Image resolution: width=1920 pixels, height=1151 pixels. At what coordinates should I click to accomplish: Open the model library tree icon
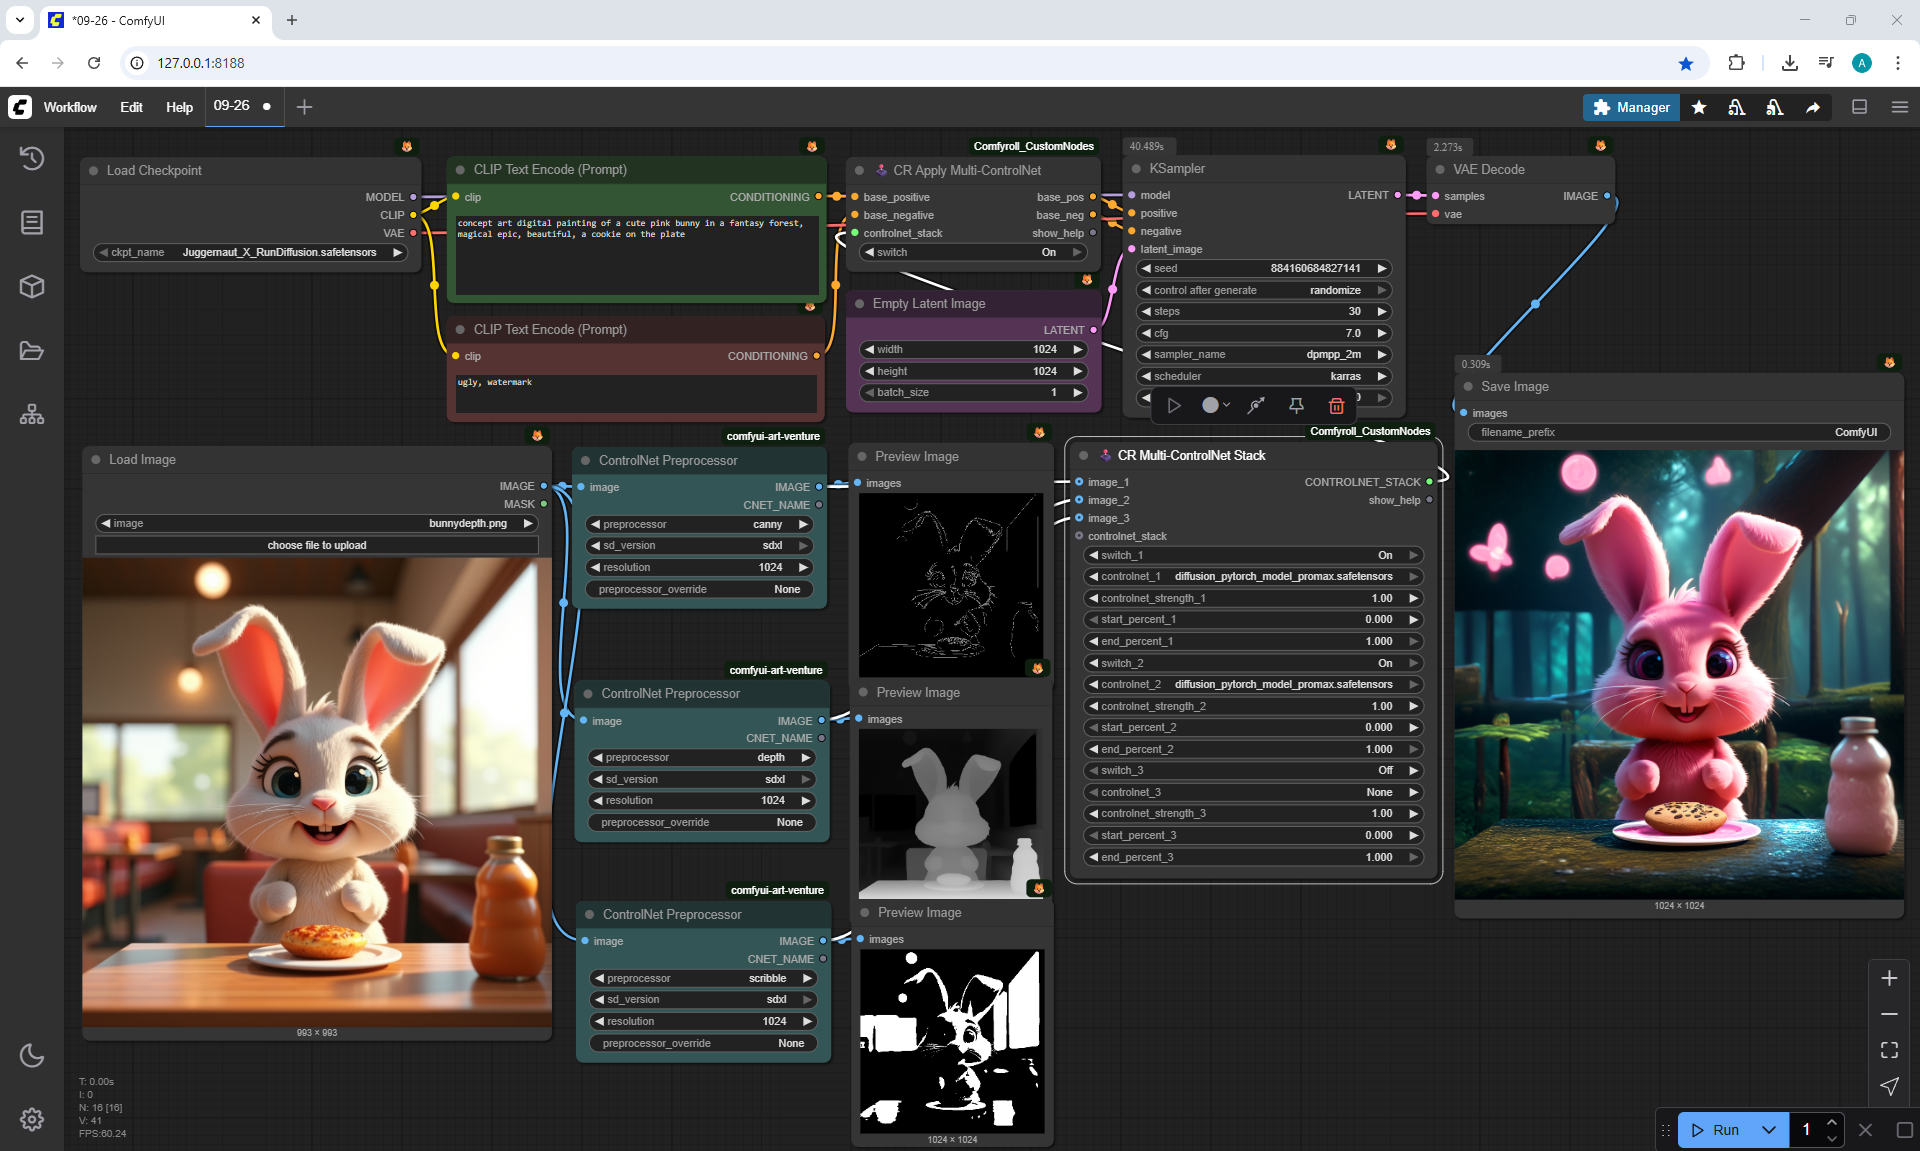click(32, 414)
